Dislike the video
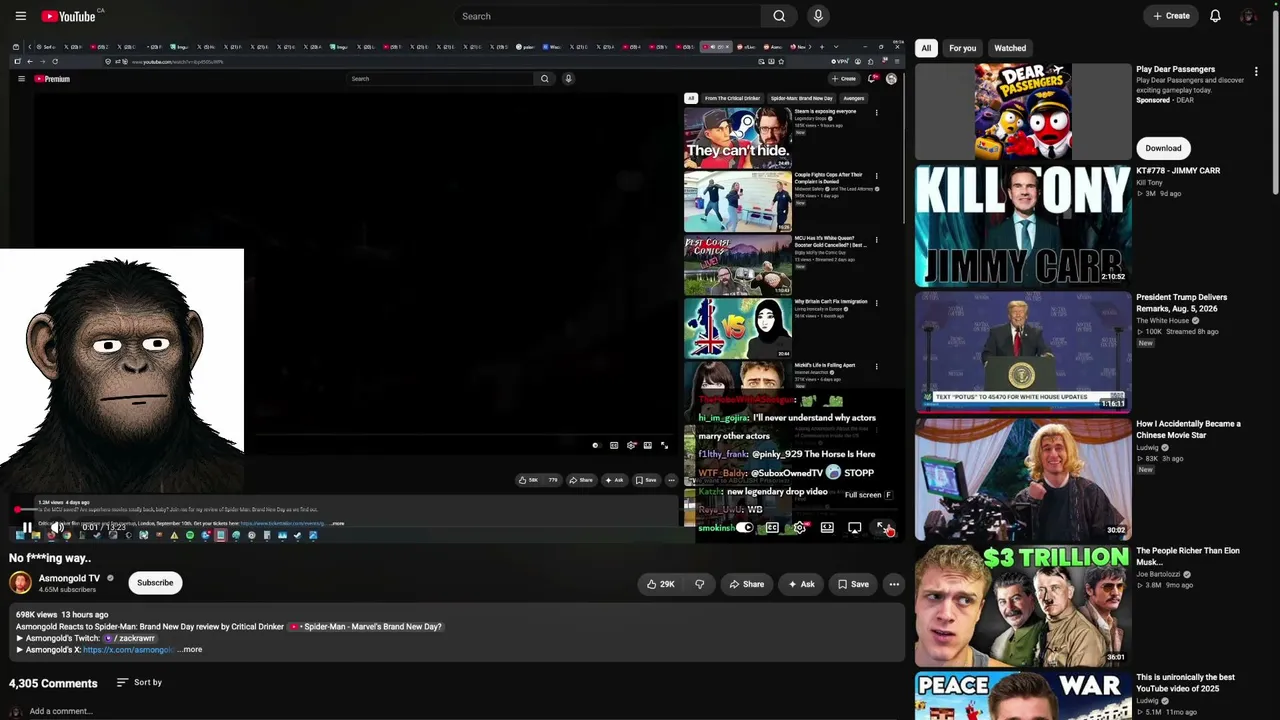Image resolution: width=1280 pixels, height=720 pixels. tap(699, 584)
